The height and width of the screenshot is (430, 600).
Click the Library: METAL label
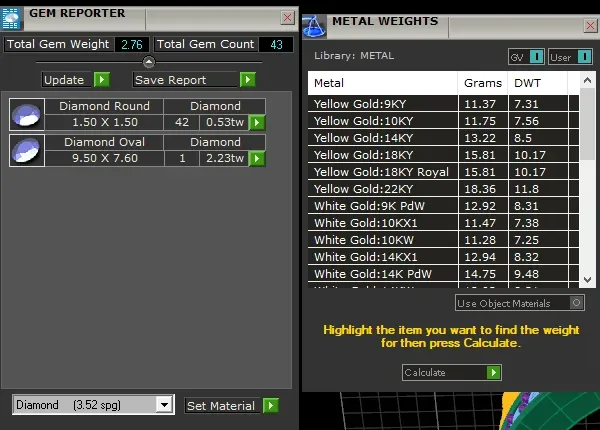point(354,56)
